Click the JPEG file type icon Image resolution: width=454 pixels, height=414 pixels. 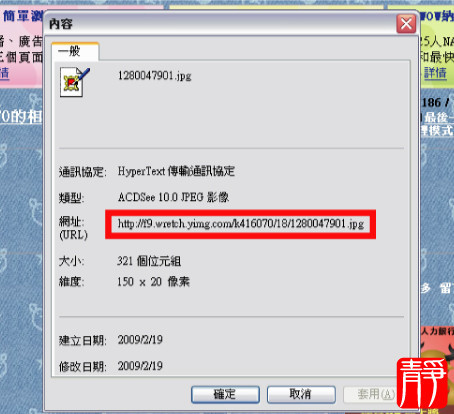[75, 82]
